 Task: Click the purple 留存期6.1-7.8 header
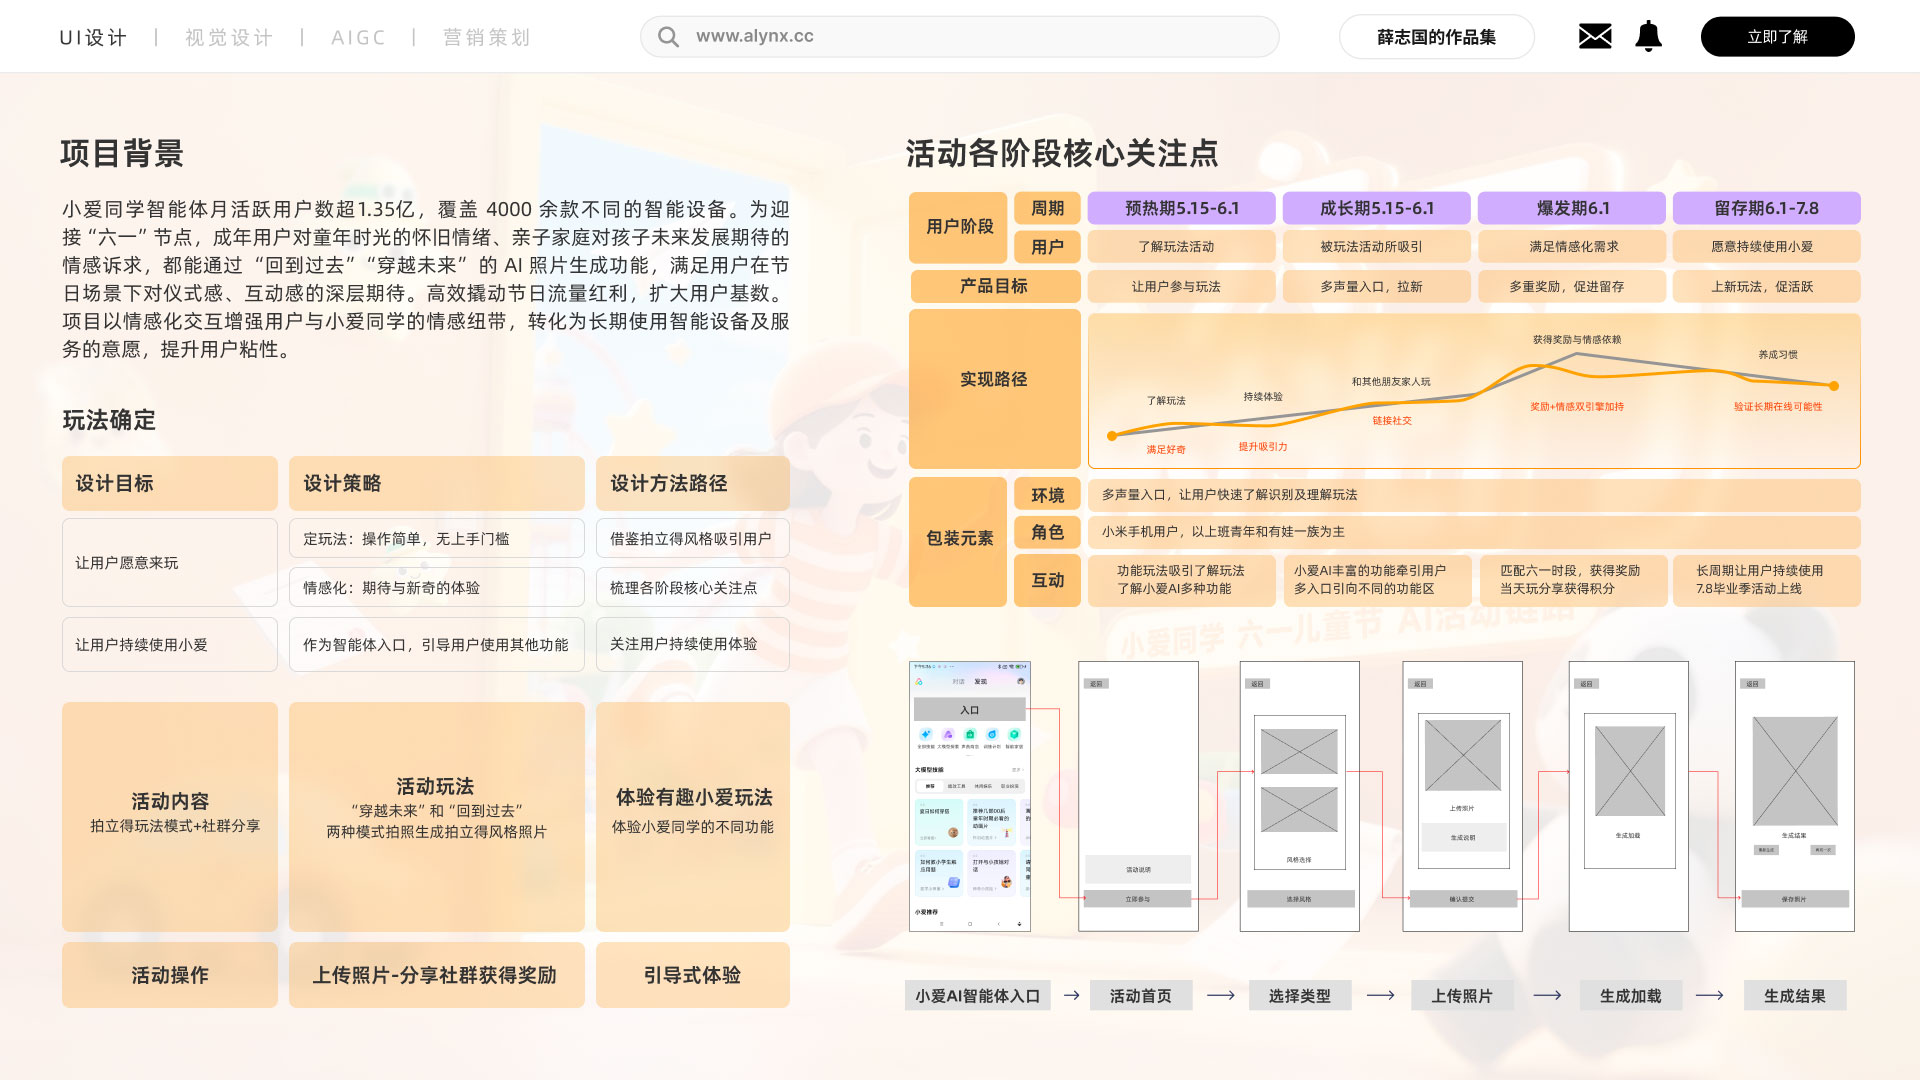tap(1766, 208)
